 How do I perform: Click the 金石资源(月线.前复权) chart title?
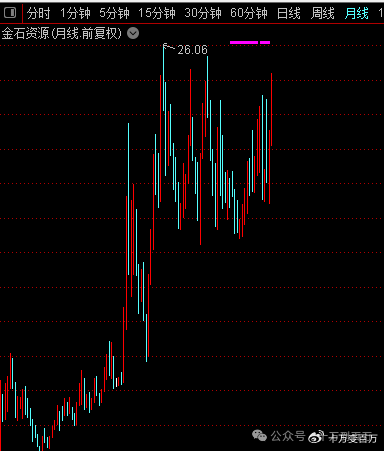62,33
